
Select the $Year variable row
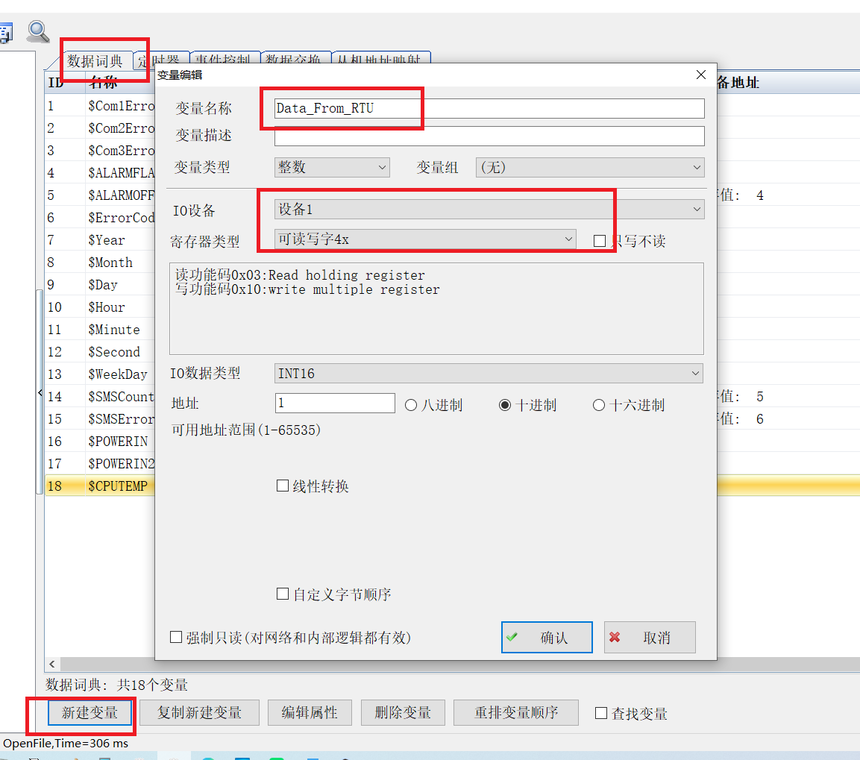click(x=100, y=240)
